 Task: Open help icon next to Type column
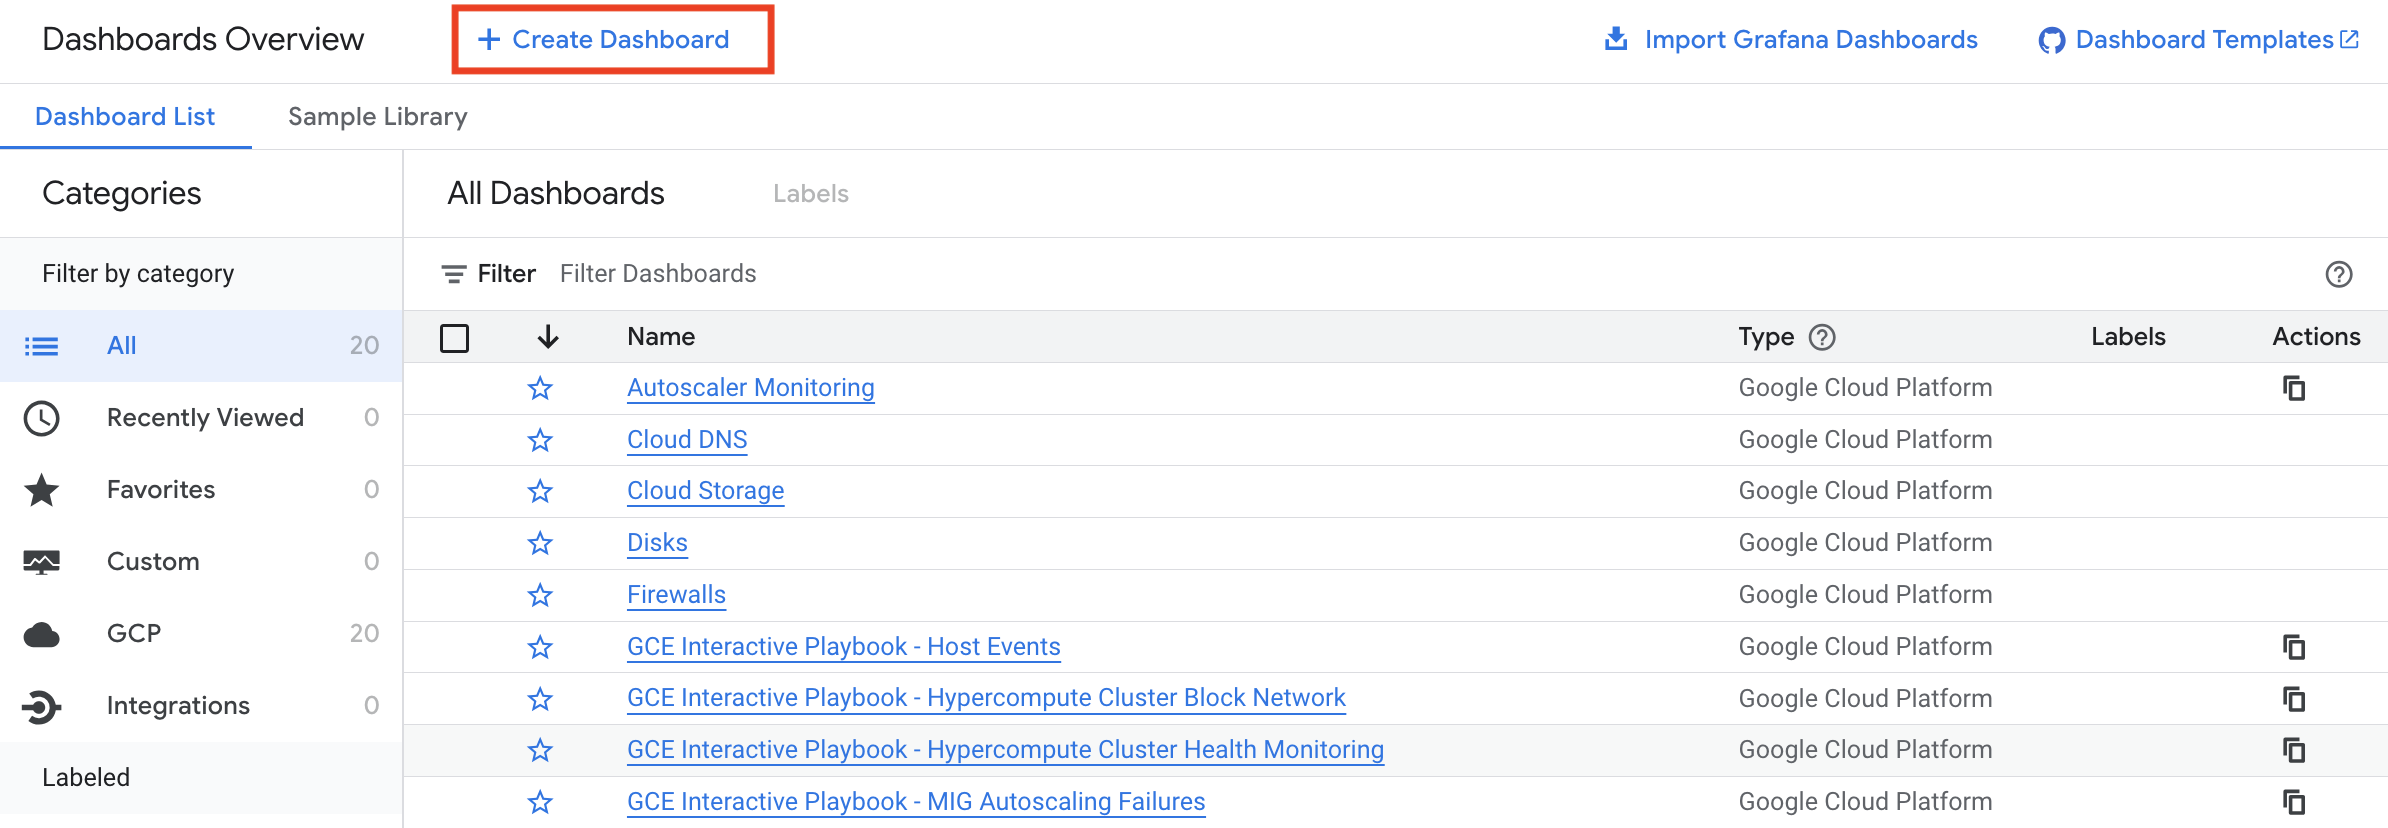pyautogui.click(x=1822, y=337)
